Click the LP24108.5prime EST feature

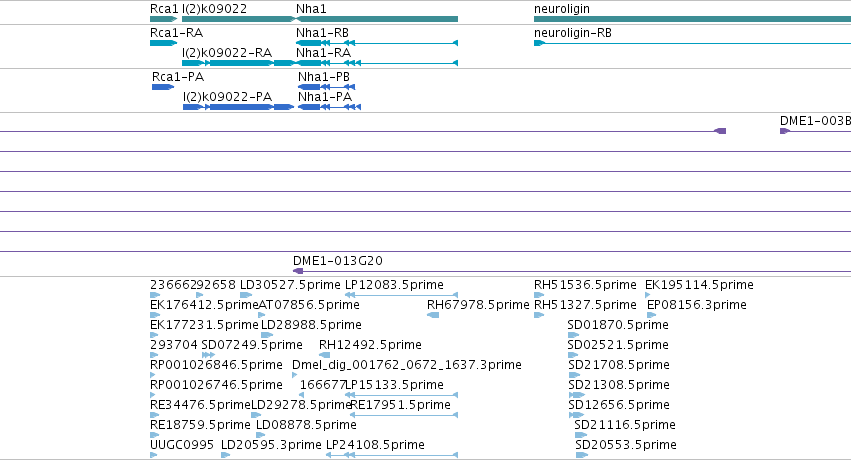(392, 455)
